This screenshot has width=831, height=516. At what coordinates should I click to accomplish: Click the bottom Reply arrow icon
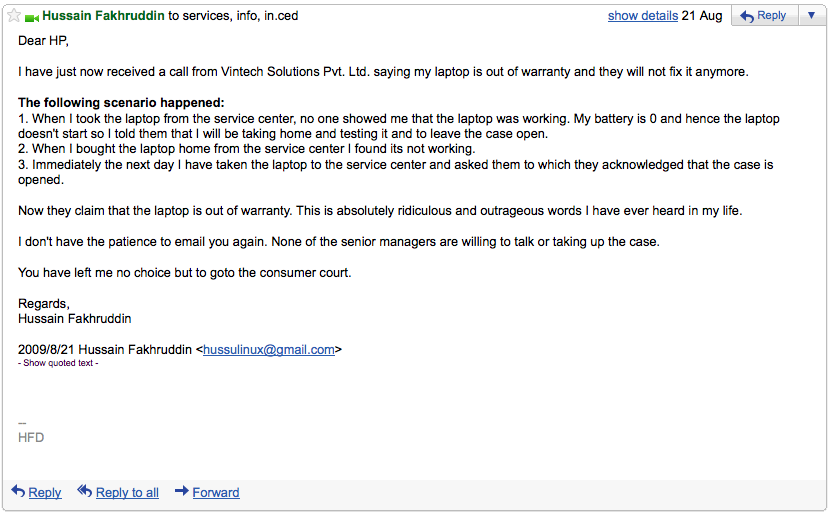pos(18,491)
